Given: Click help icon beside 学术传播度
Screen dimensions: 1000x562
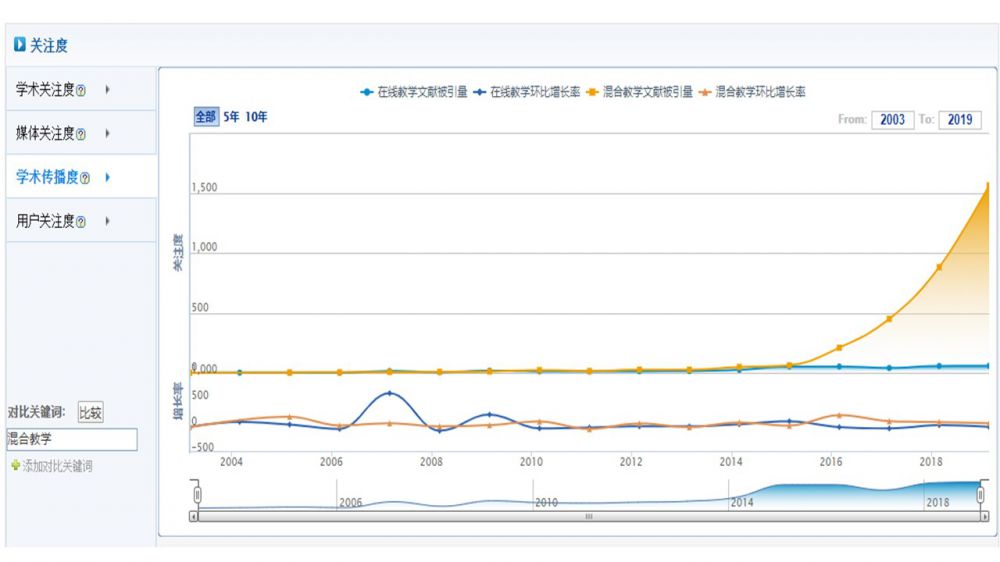Looking at the screenshot, I should point(85,179).
